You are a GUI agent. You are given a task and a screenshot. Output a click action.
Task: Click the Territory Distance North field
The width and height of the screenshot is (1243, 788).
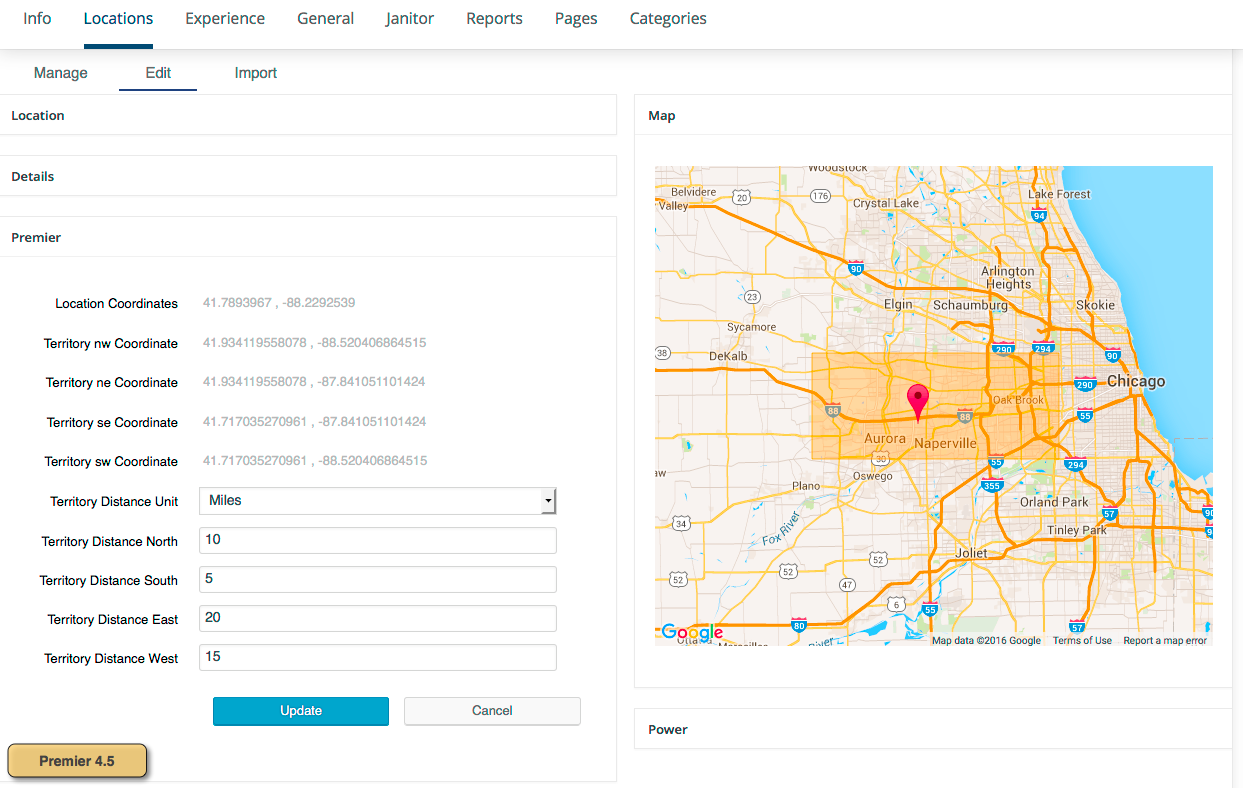[x=377, y=540]
